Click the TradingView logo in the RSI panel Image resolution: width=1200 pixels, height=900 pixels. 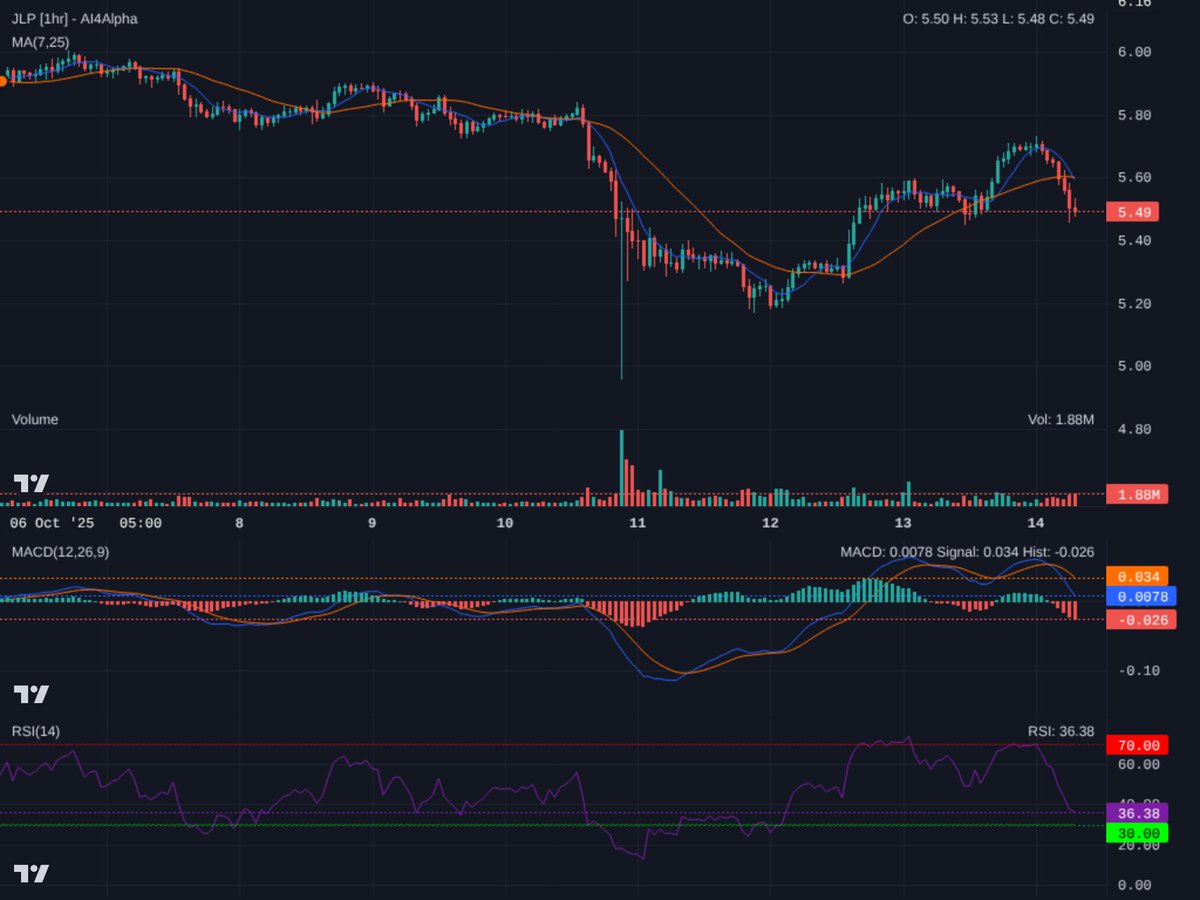(30, 874)
